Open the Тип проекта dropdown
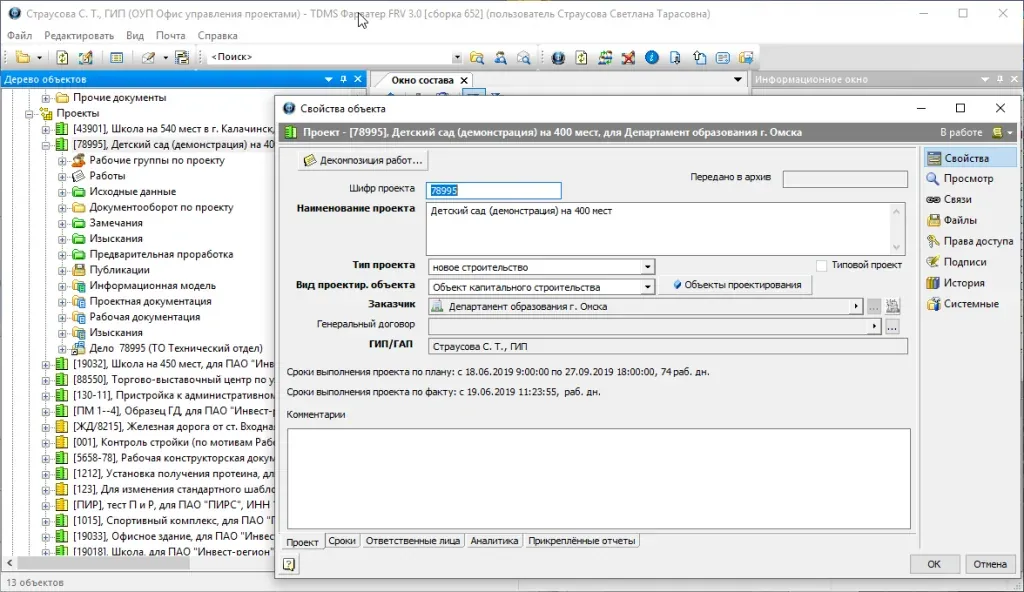The height and width of the screenshot is (592, 1024). pyautogui.click(x=648, y=267)
